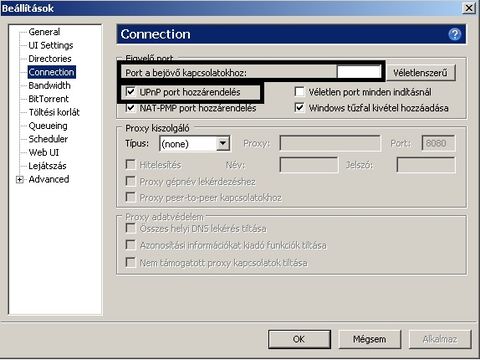Toggle UPnP port hozzárendelés checkbox
Image resolution: width=480 pixels, height=360 pixels.
click(x=130, y=91)
